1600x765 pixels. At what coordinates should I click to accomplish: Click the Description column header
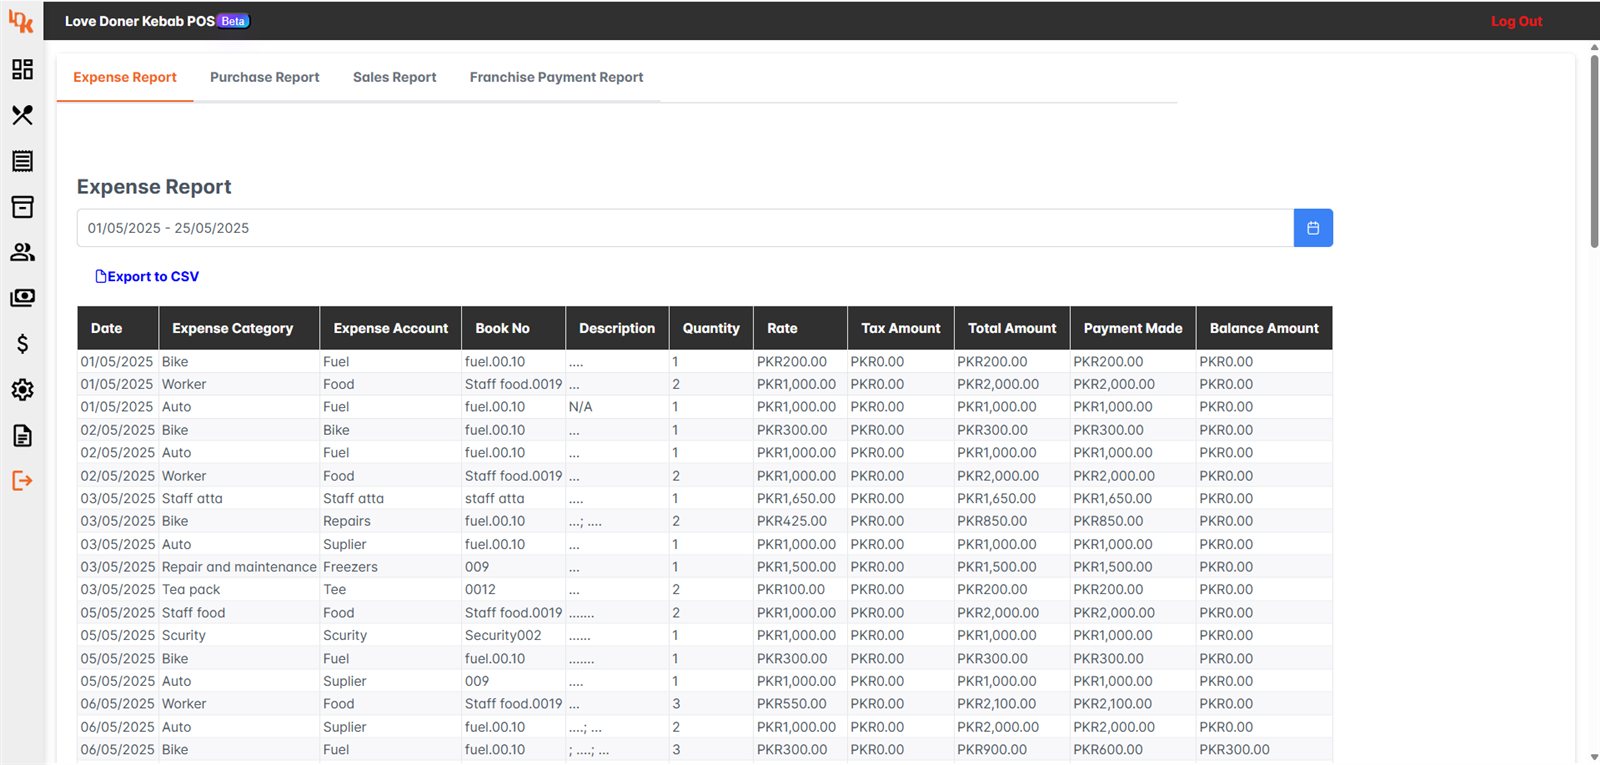(617, 328)
